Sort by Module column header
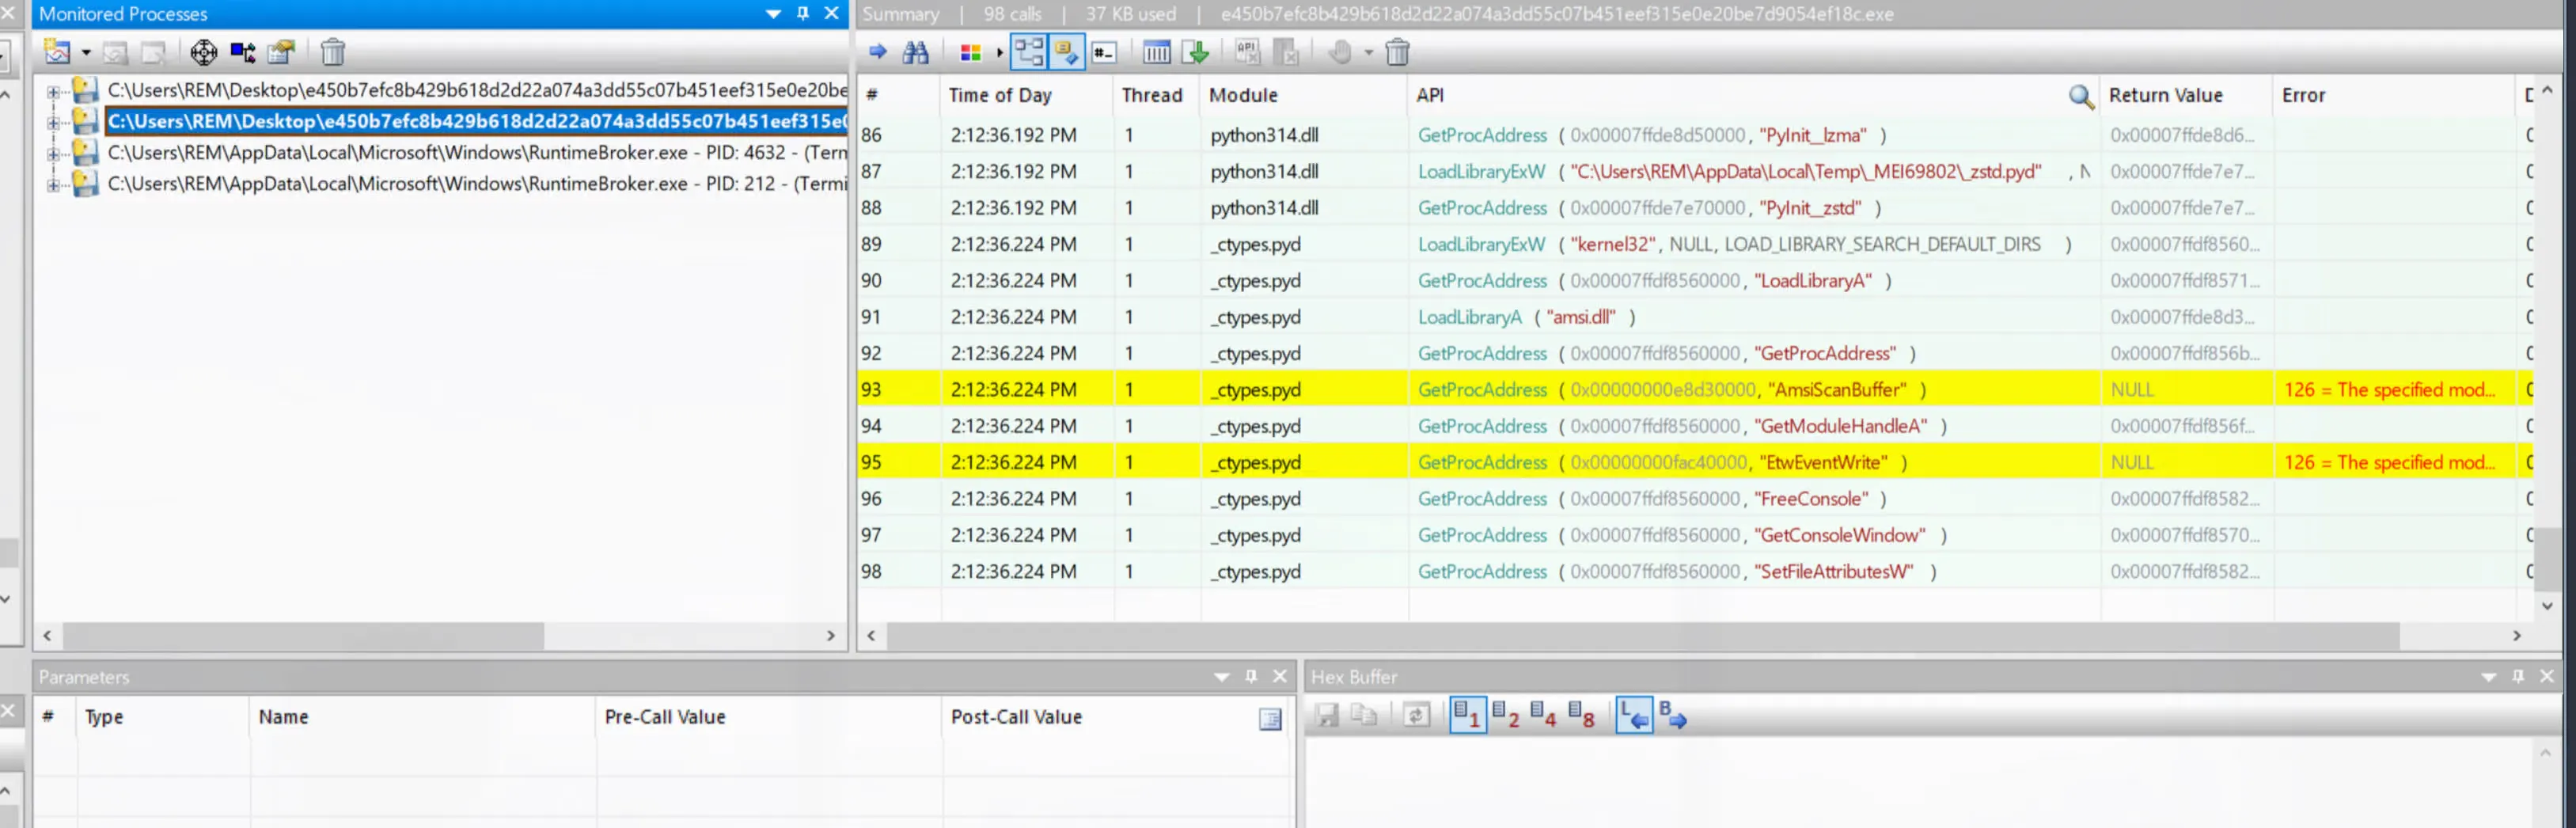This screenshot has width=2576, height=828. point(1304,96)
